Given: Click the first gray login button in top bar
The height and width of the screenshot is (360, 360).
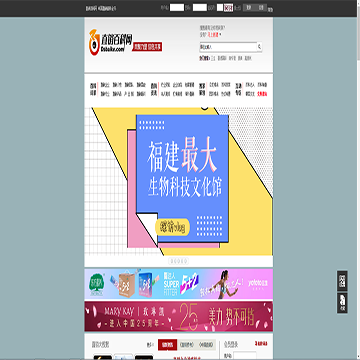Looking at the screenshot, I should (x=249, y=7).
